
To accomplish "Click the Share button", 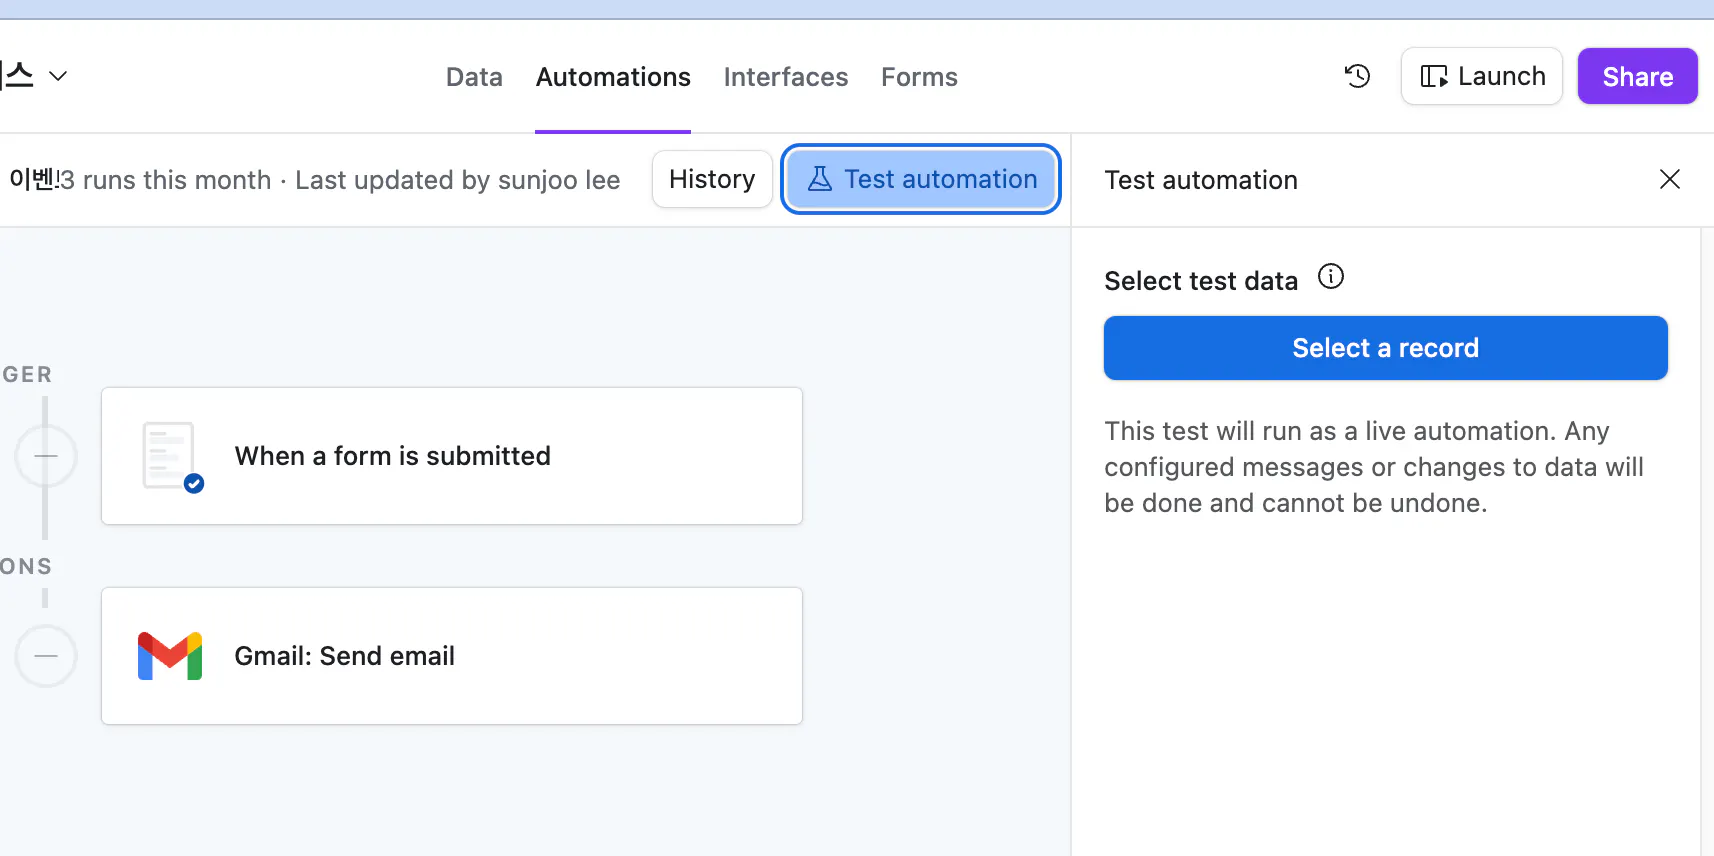I will tap(1637, 76).
